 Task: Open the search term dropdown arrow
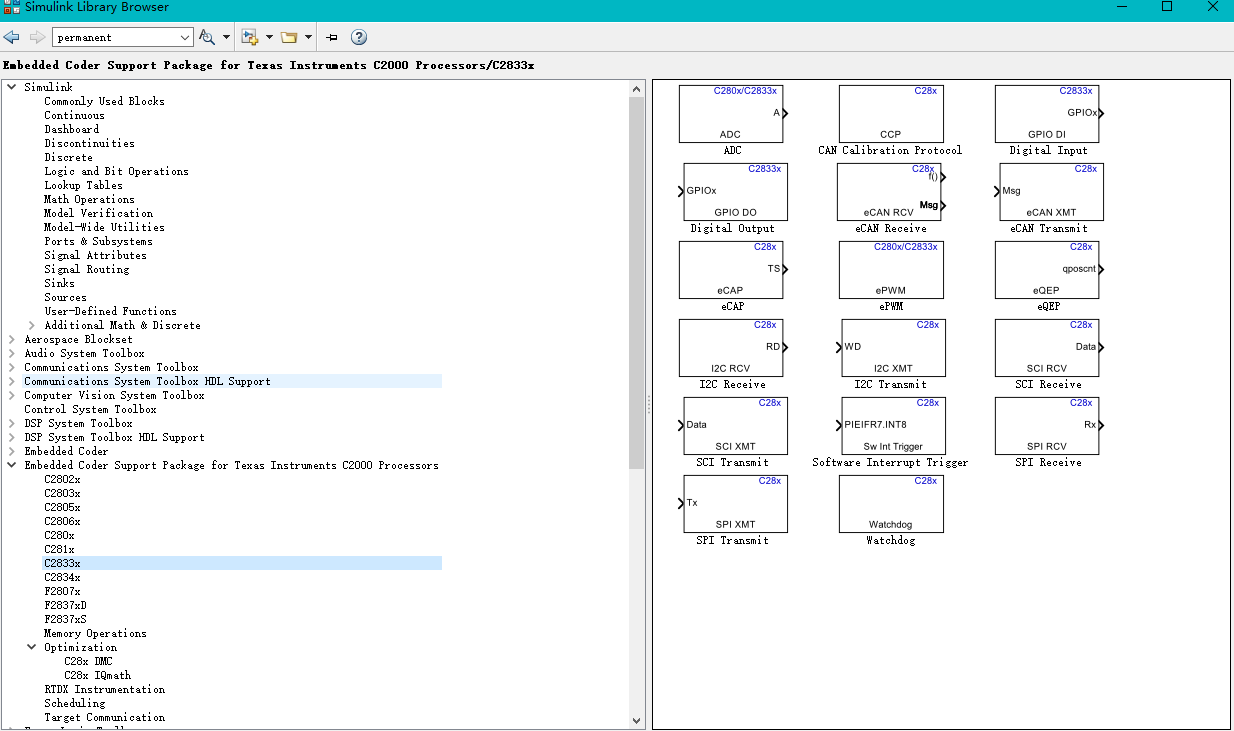185,37
